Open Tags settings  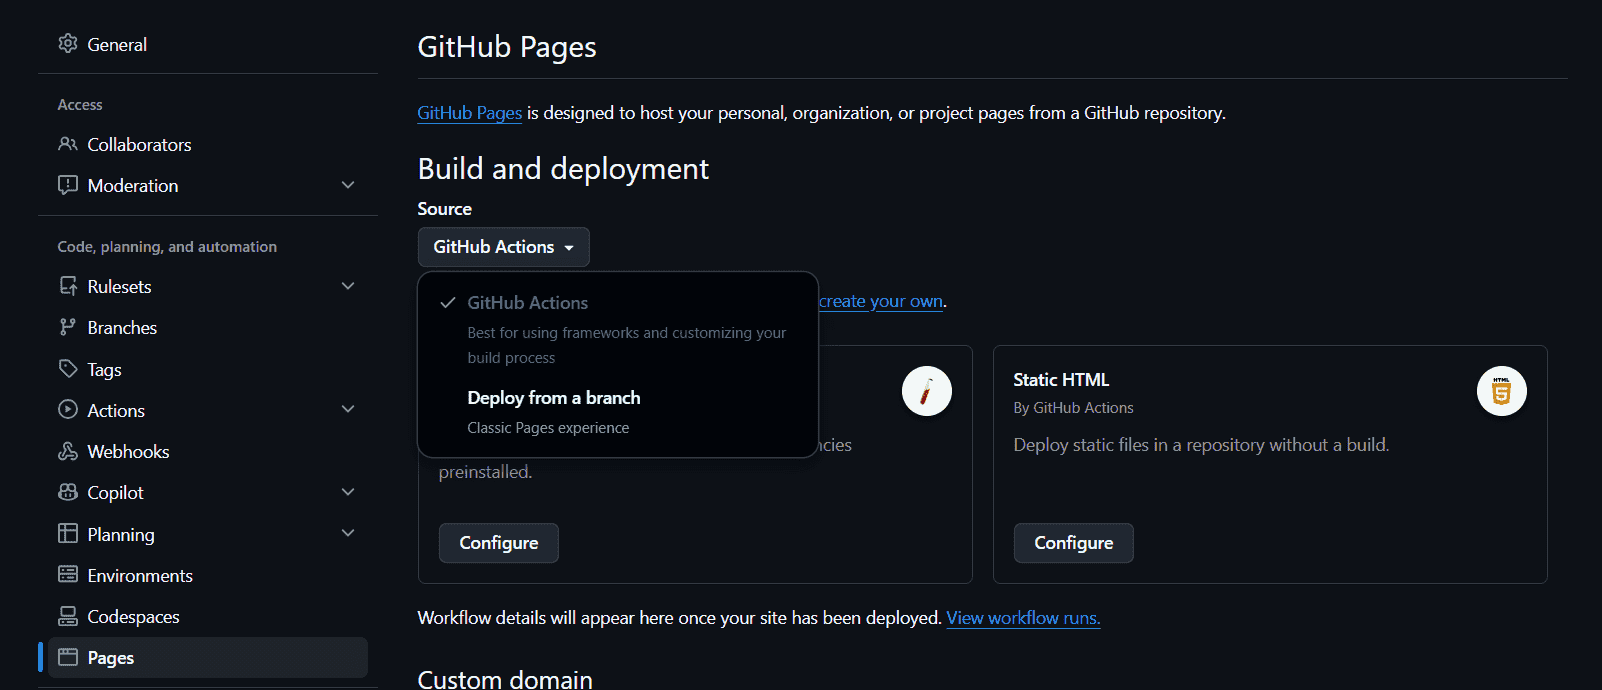[x=208, y=369]
